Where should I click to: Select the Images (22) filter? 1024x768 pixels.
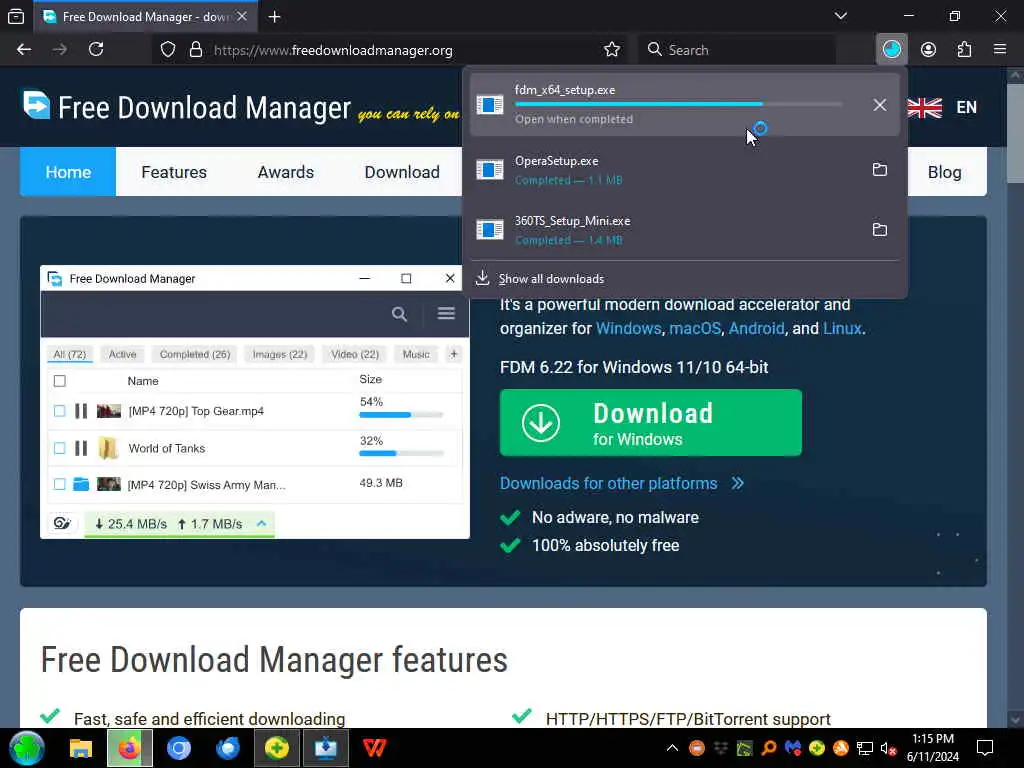click(x=280, y=354)
